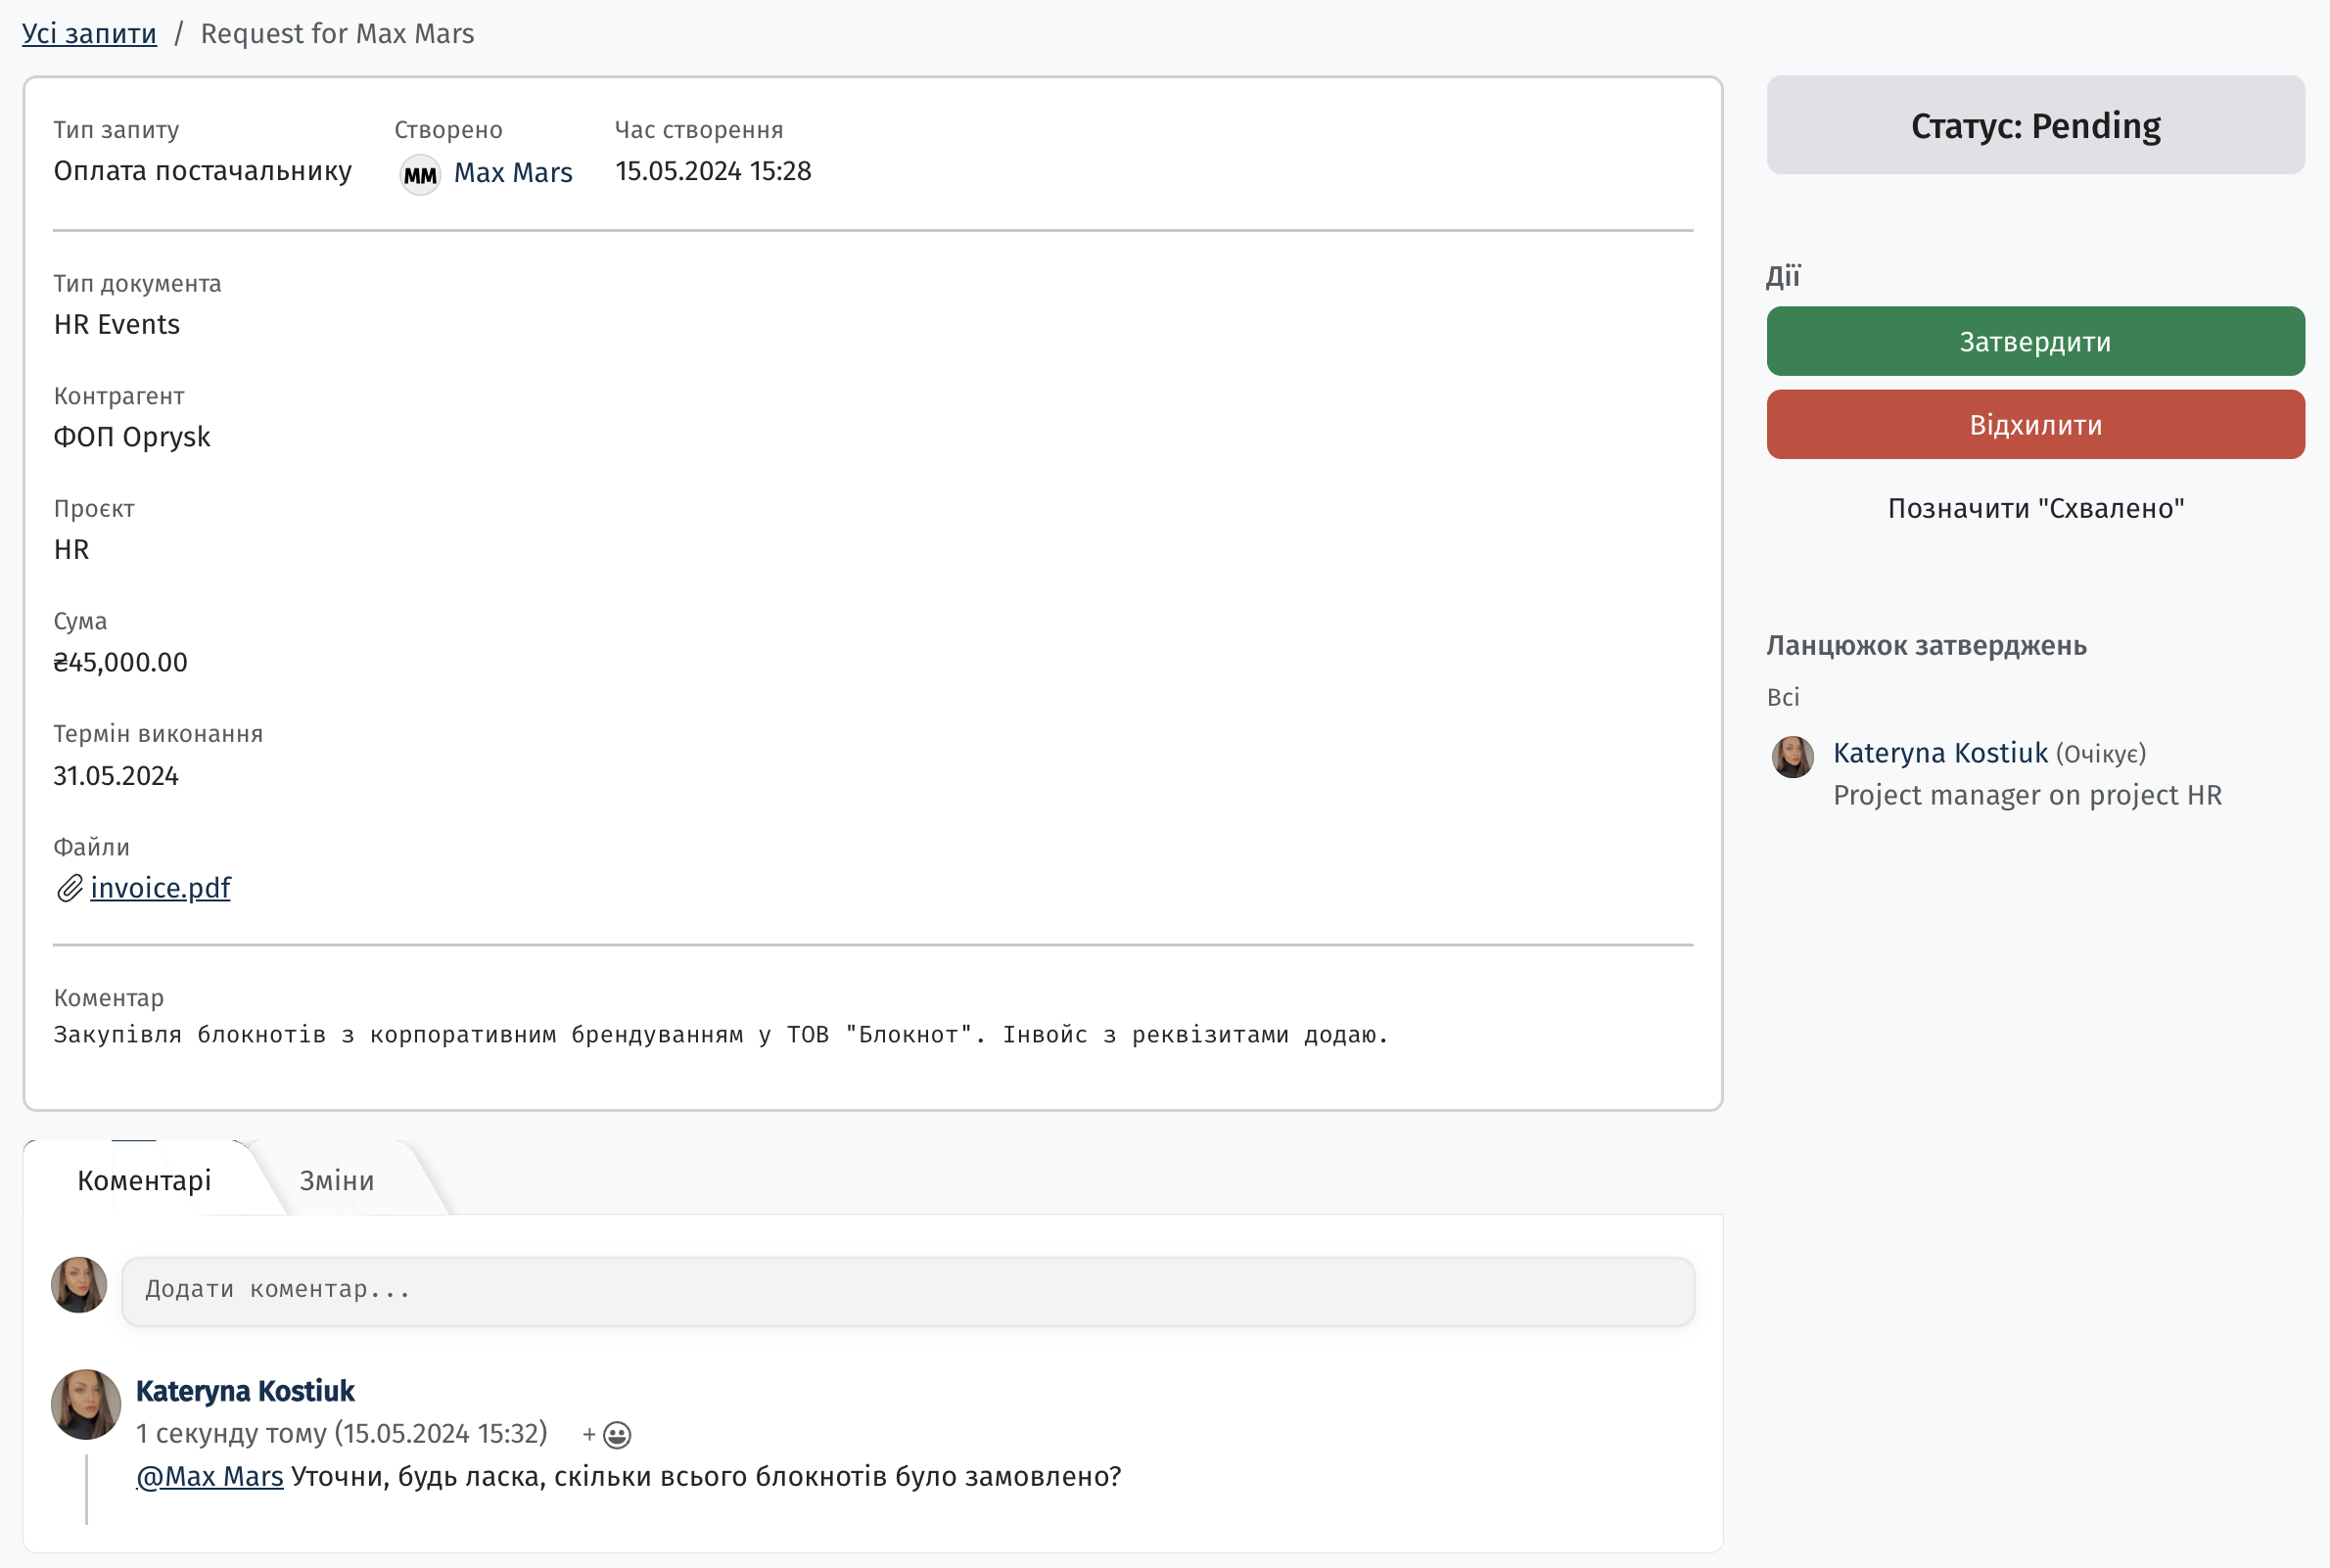The image size is (2330, 1568).
Task: Click Позначити "Схвалено"
Action: [2035, 508]
